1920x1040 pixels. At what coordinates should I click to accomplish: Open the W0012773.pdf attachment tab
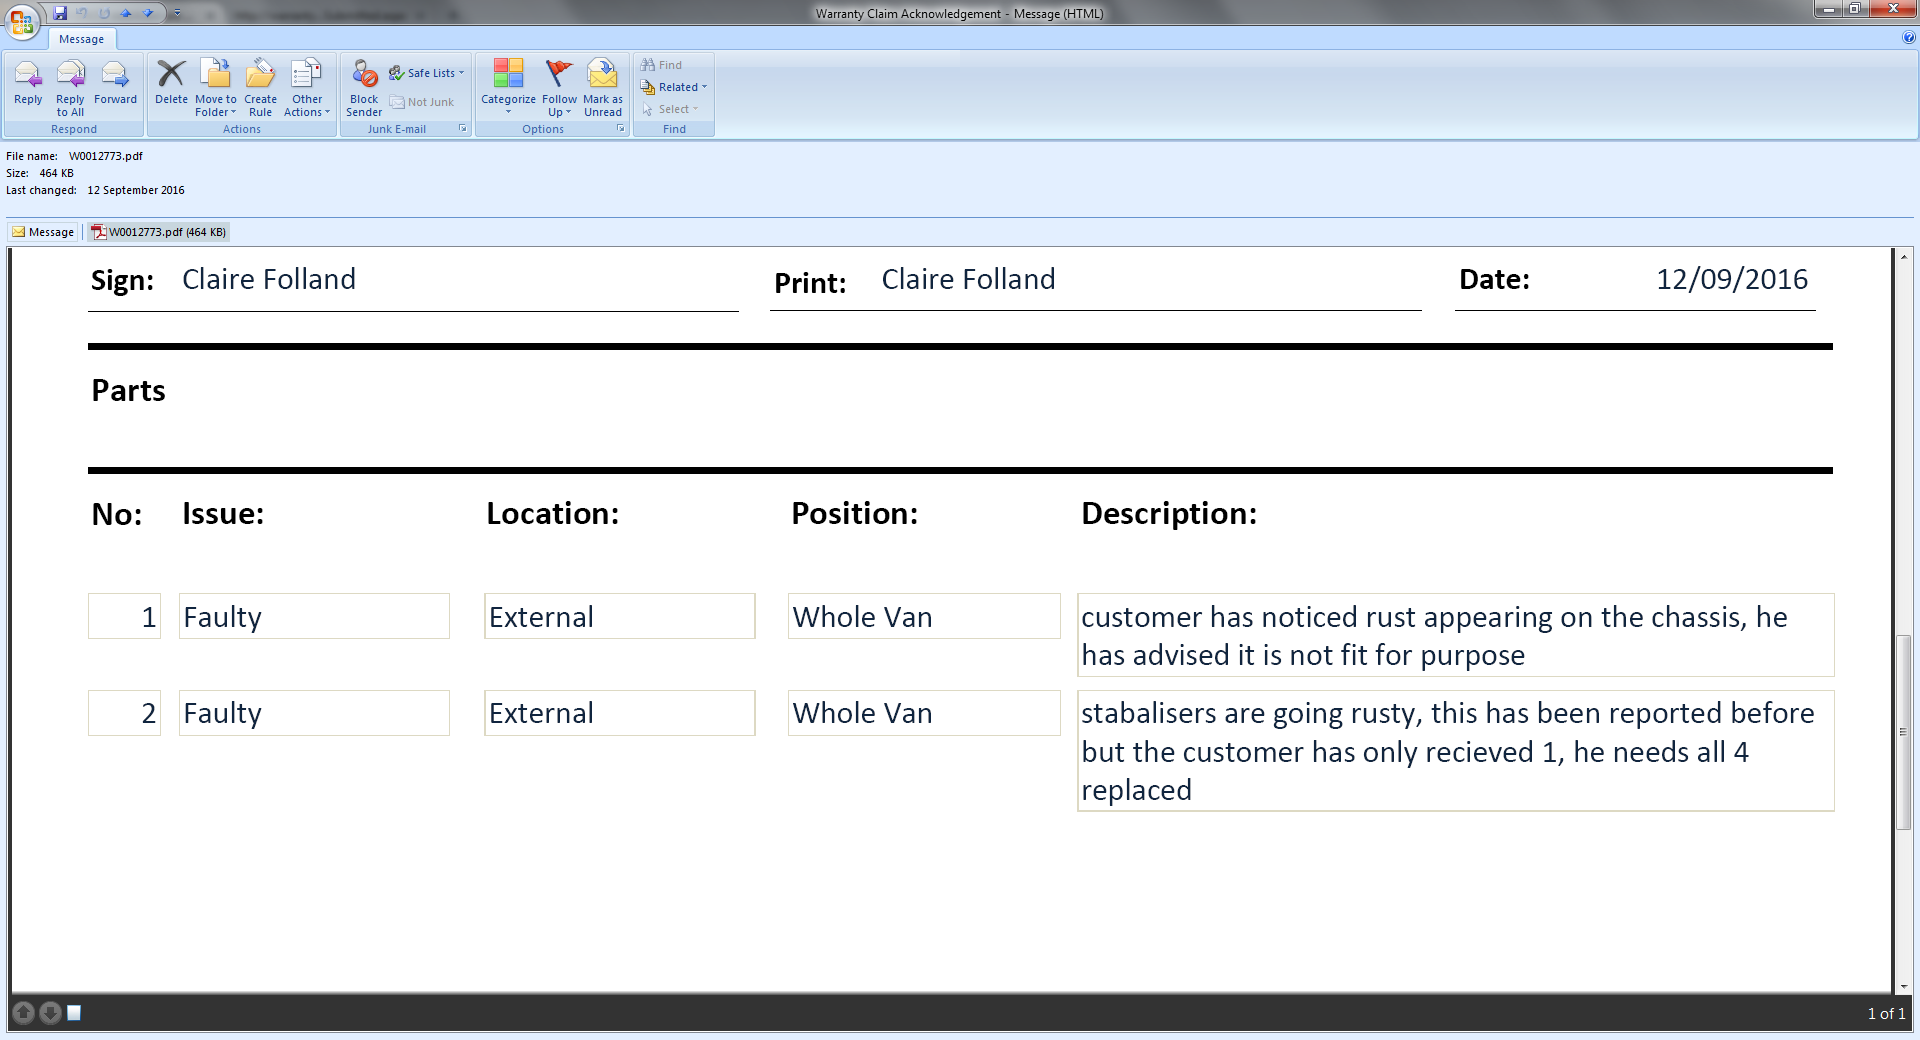(159, 232)
